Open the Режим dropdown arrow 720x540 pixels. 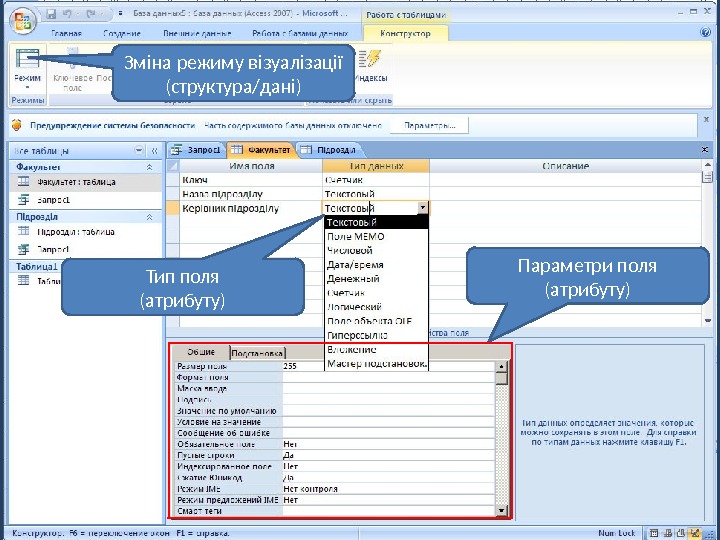pyautogui.click(x=27, y=87)
